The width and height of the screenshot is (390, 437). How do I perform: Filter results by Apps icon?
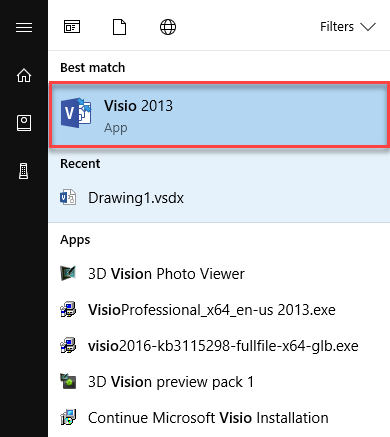pyautogui.click(x=72, y=27)
